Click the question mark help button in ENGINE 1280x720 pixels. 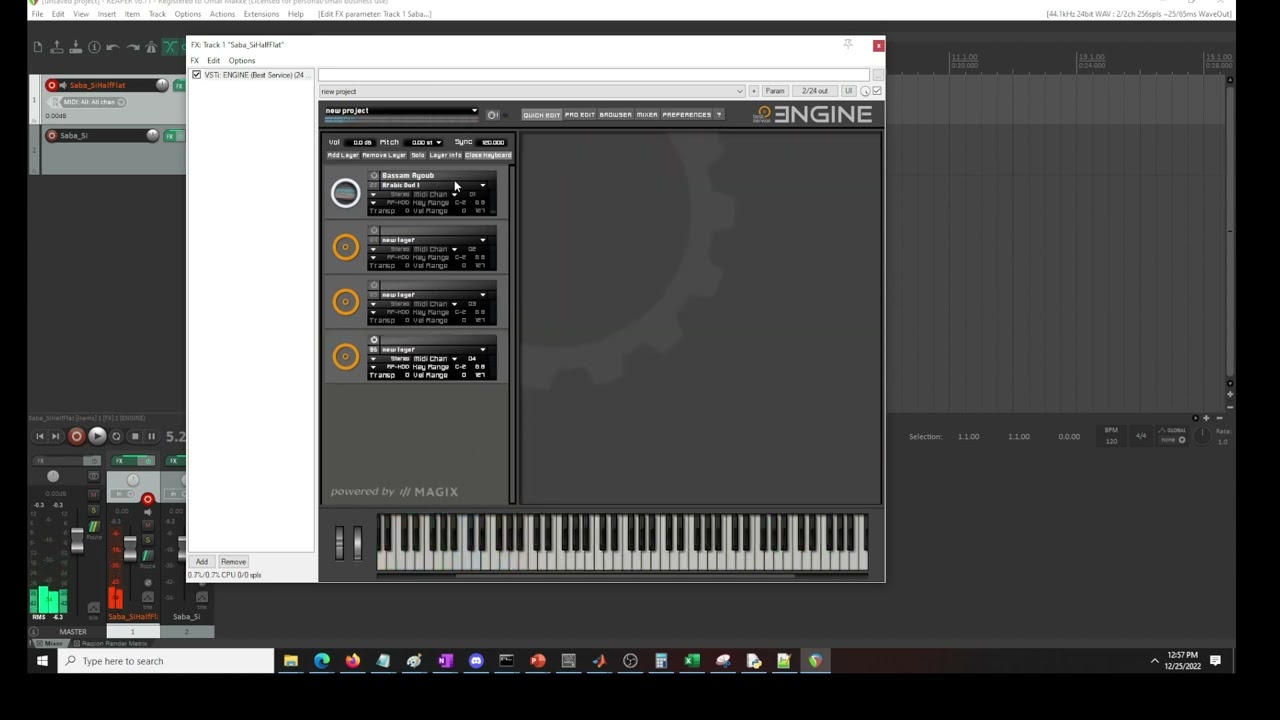[719, 115]
